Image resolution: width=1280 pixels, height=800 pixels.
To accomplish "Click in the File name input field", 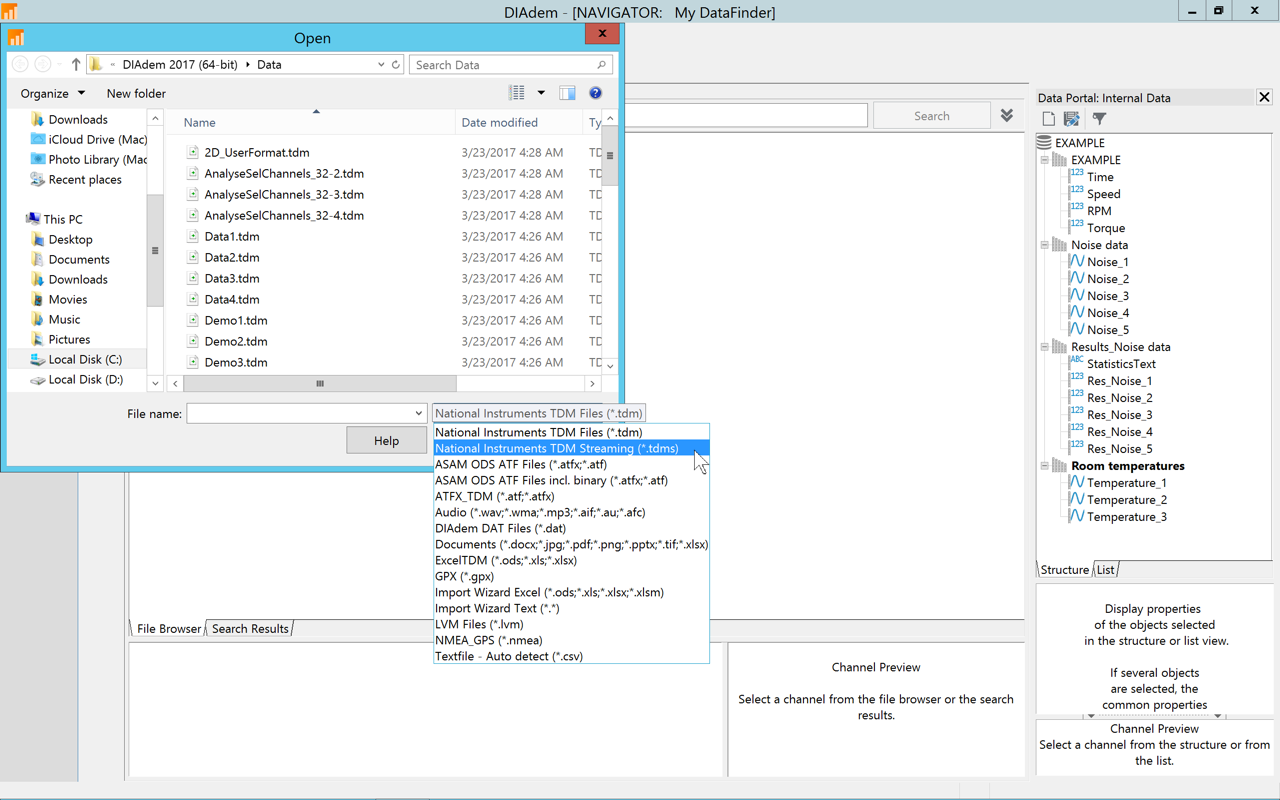I will click(298, 413).
